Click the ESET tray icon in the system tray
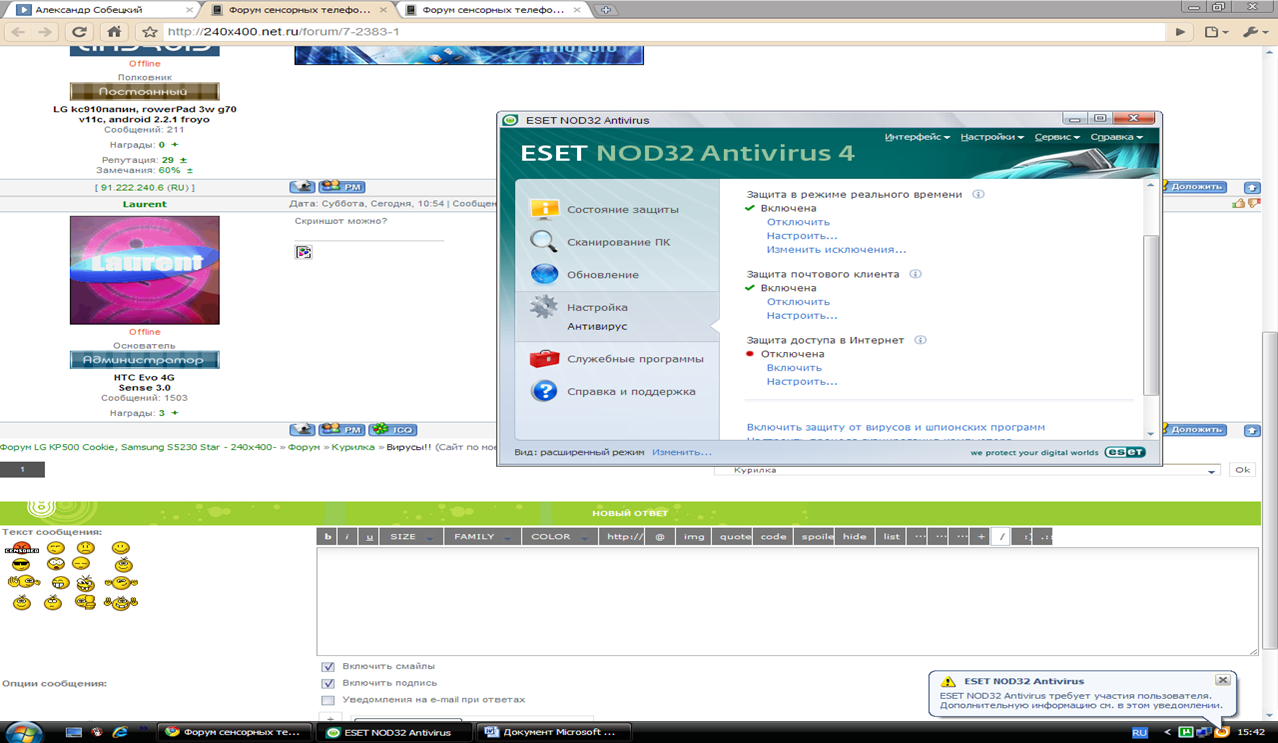Image resolution: width=1278 pixels, height=743 pixels. 1221,732
